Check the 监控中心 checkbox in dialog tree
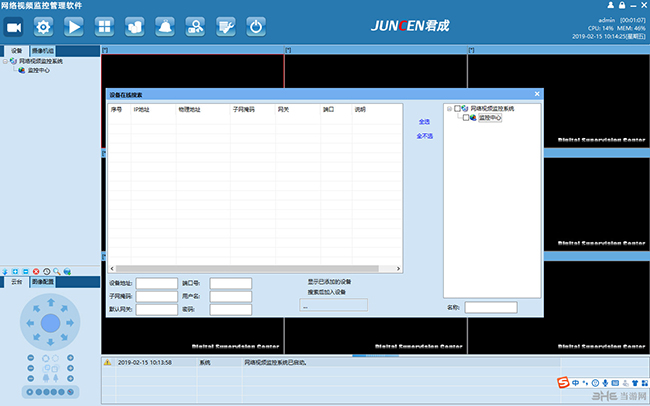Image resolution: width=650 pixels, height=406 pixels. pos(466,117)
